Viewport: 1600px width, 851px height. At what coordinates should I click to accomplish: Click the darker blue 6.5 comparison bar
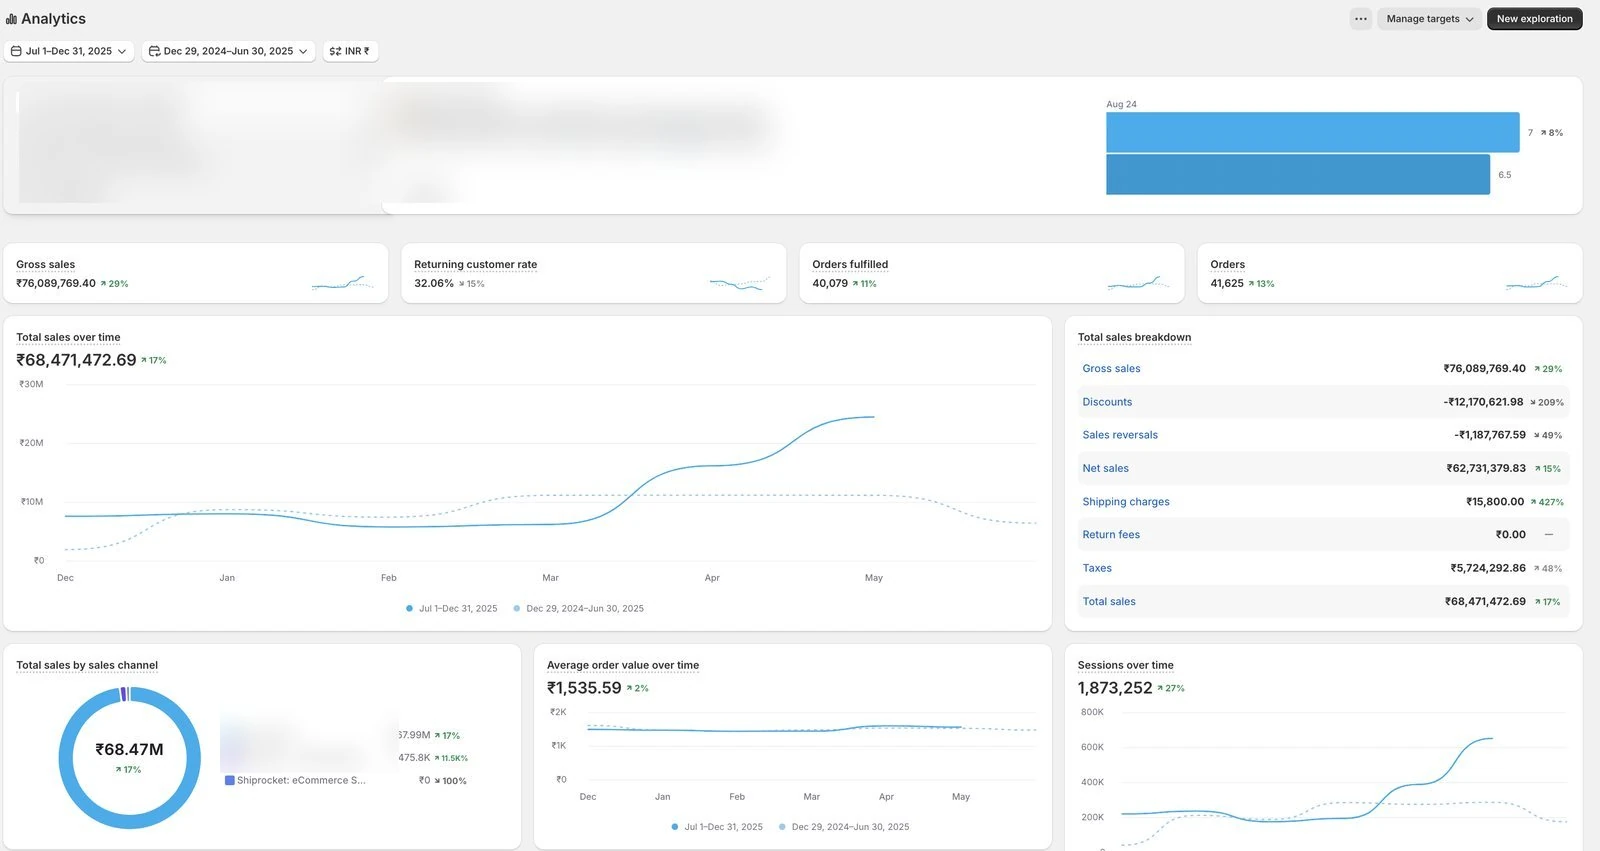1298,175
